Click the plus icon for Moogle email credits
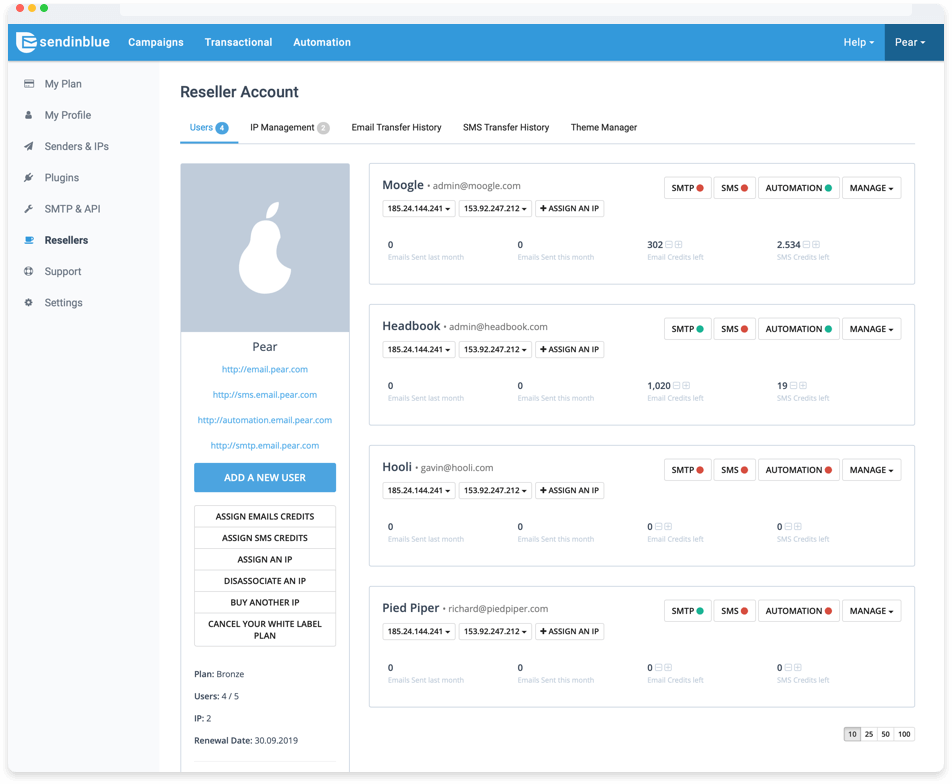The width and height of the screenshot is (952, 784). click(679, 245)
